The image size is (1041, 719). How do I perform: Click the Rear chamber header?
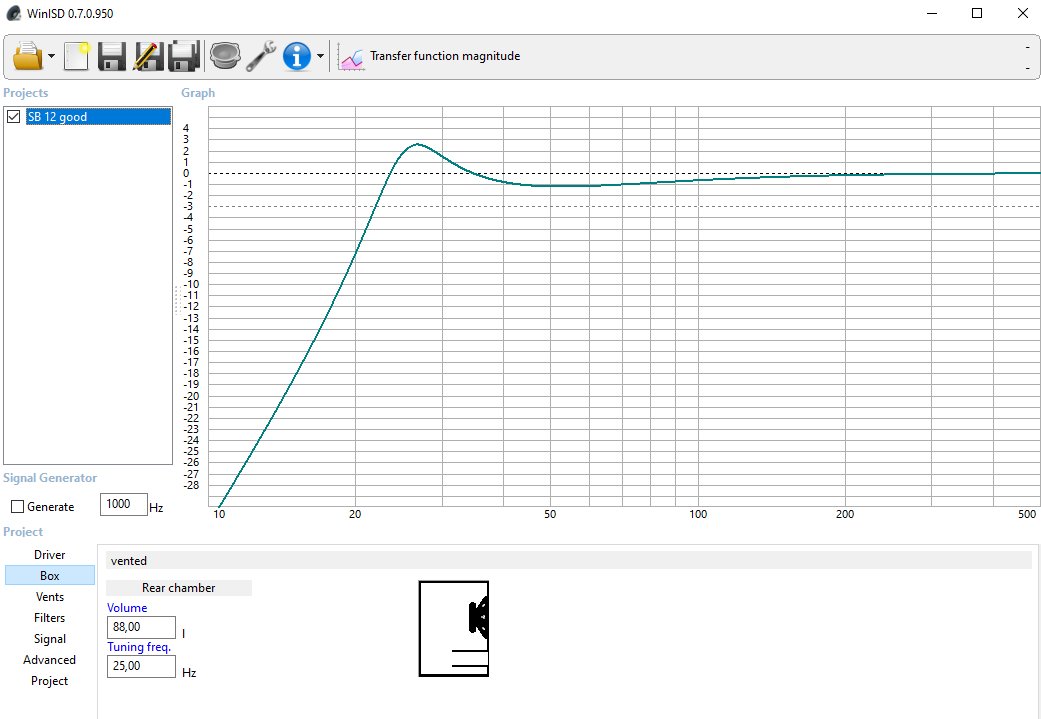(179, 588)
